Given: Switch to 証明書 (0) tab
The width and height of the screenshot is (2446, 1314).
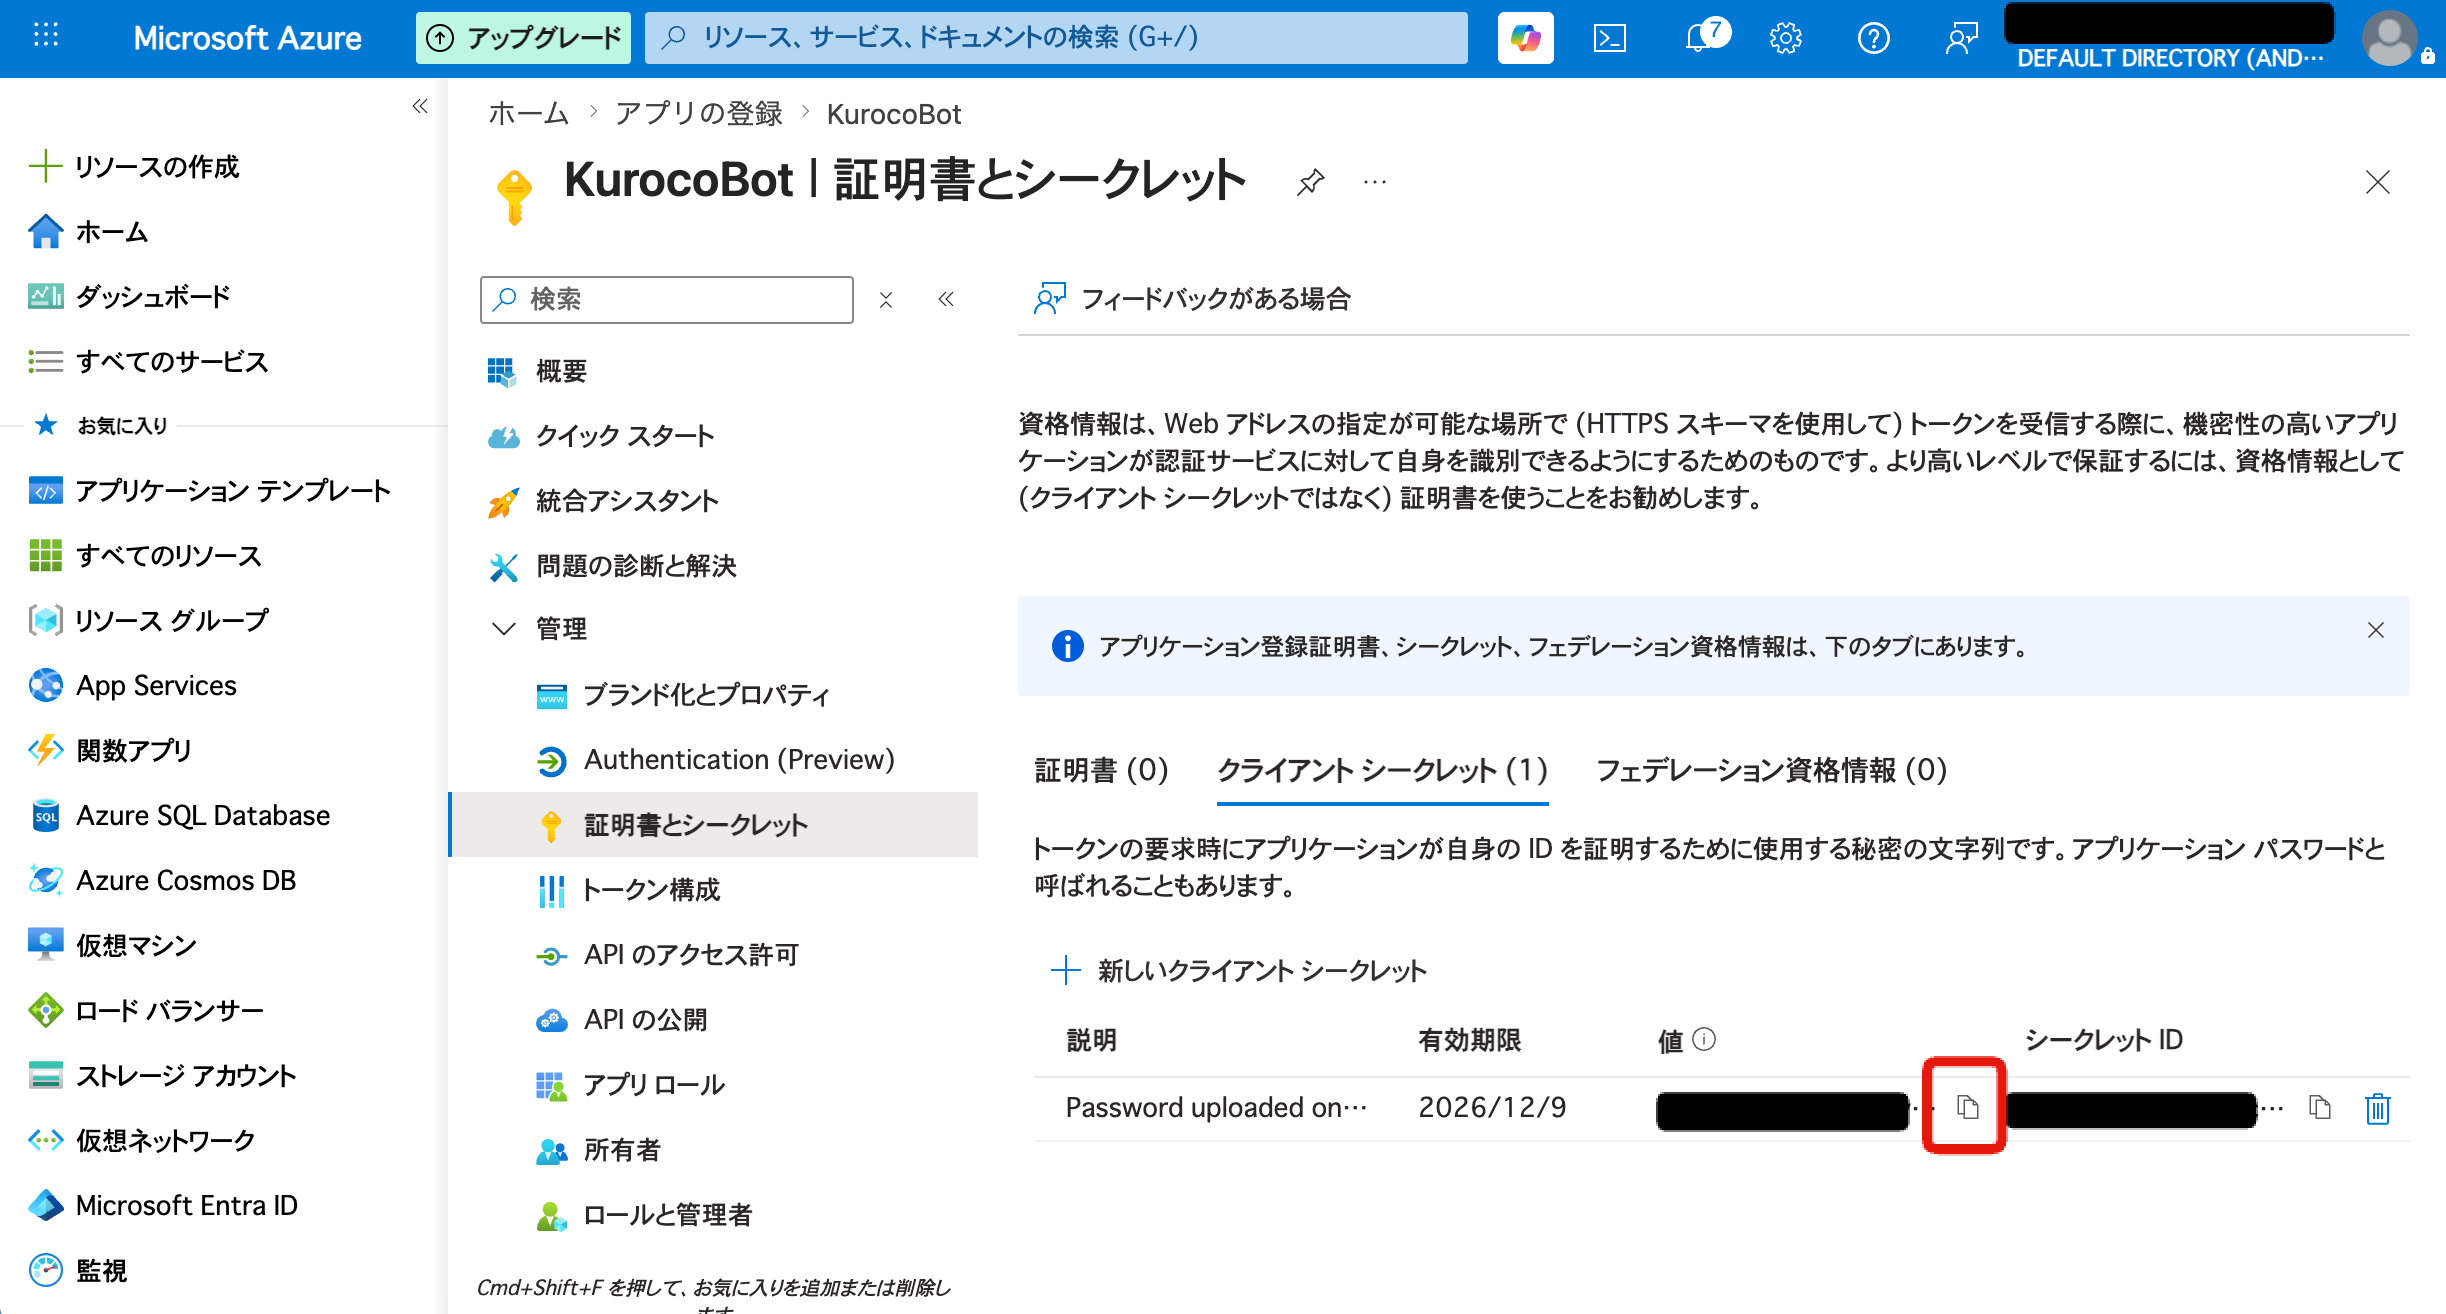Looking at the screenshot, I should [x=1101, y=770].
